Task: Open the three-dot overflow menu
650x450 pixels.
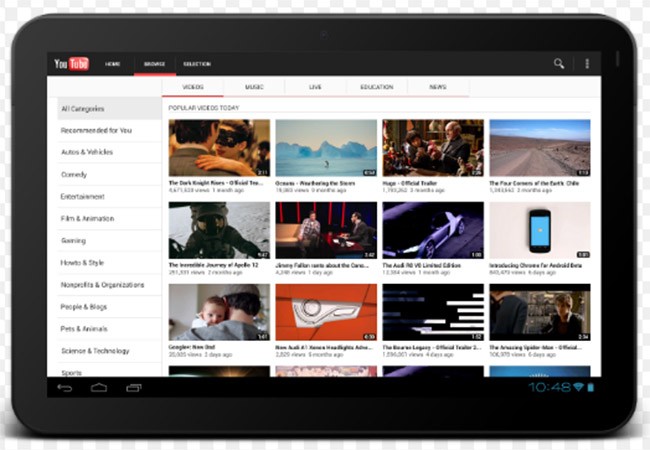Action: pos(587,63)
